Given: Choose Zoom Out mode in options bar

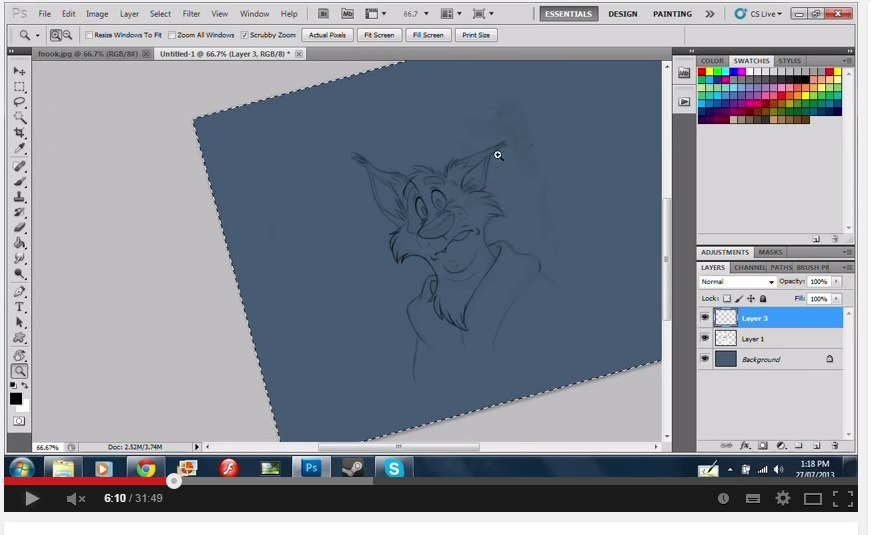Looking at the screenshot, I should (67, 35).
